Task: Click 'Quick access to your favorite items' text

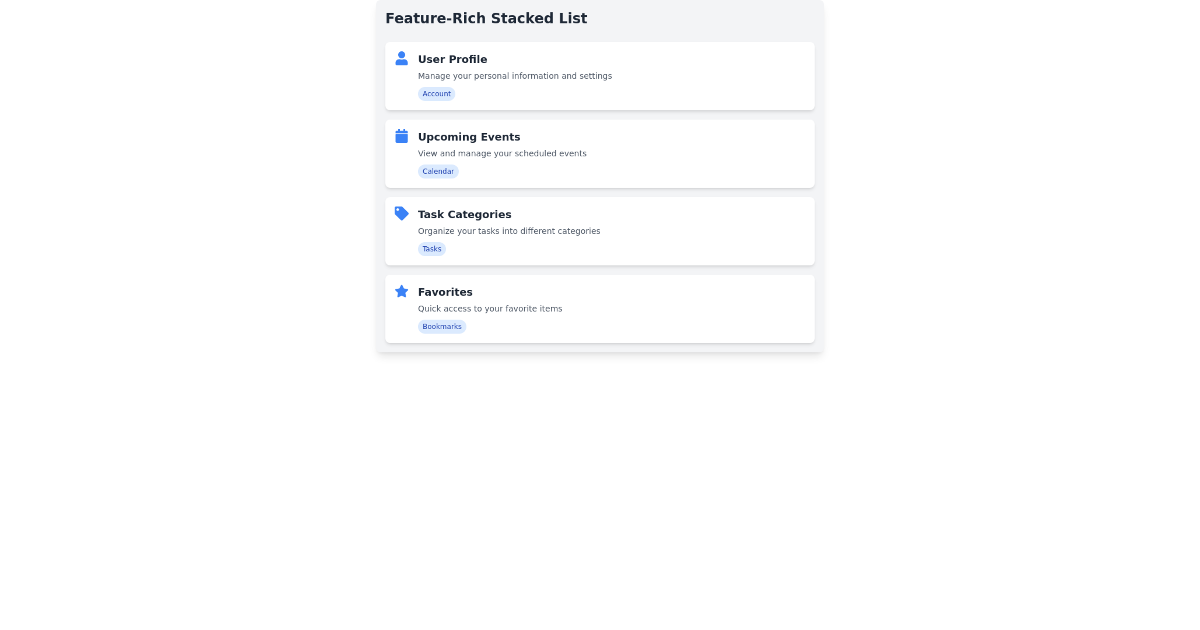Action: 490,309
